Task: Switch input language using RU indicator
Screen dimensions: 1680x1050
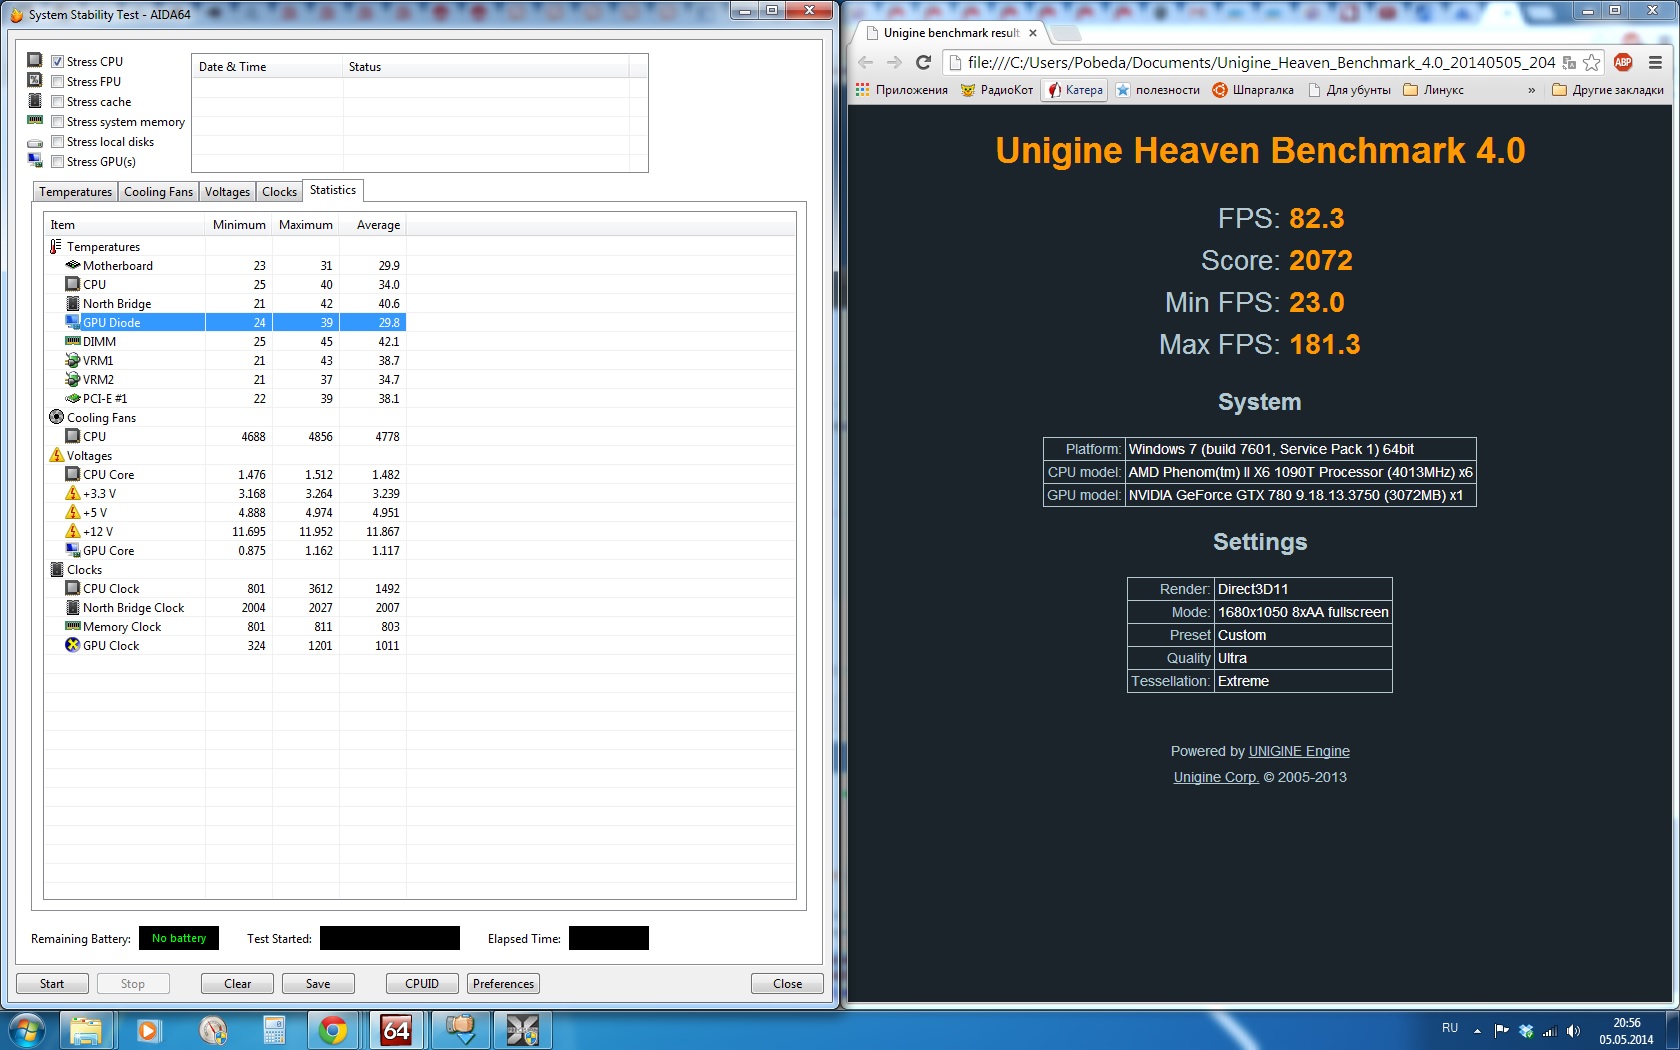Action: click(x=1450, y=1028)
